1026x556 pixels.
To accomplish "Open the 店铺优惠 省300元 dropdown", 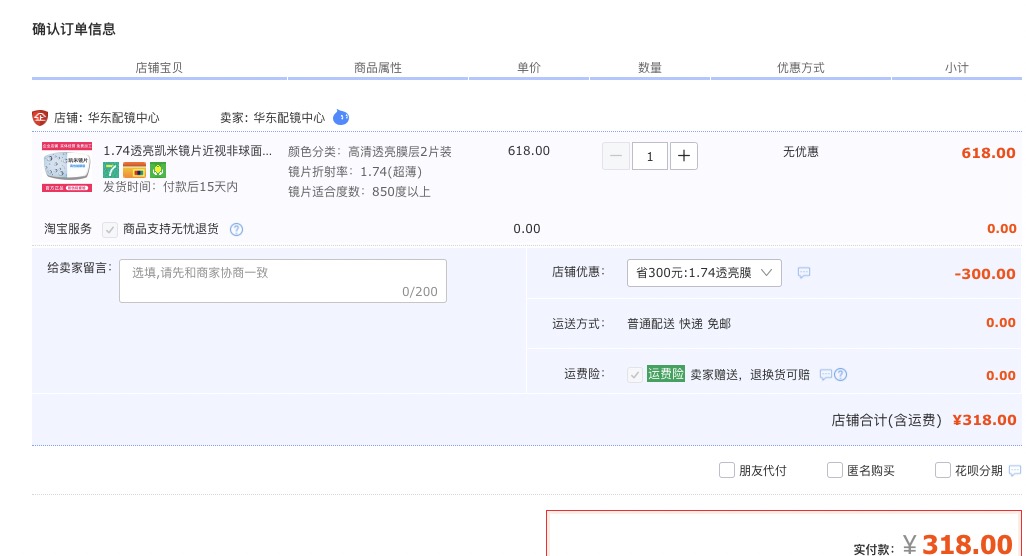I will (704, 273).
